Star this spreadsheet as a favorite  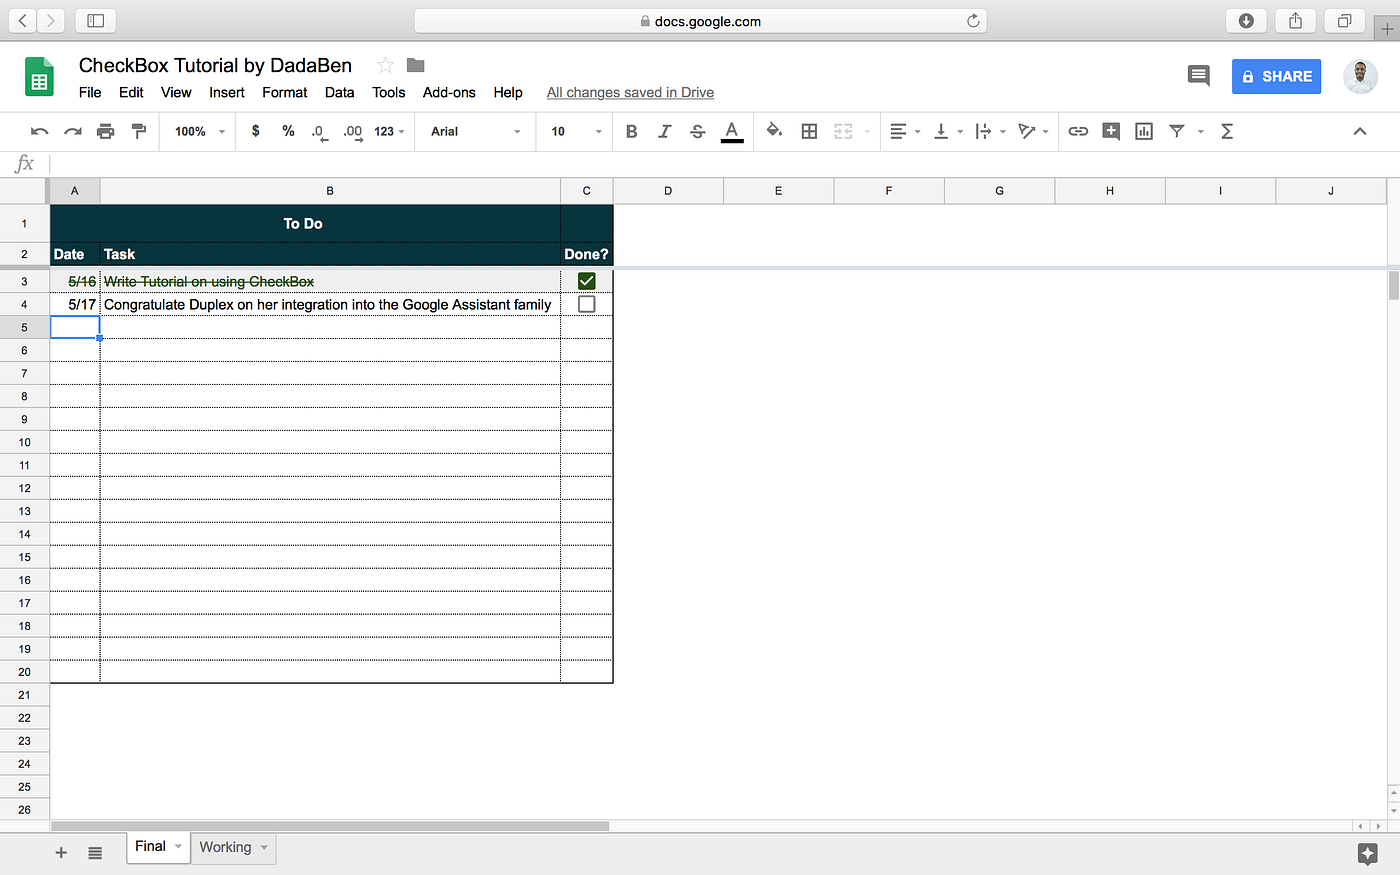tap(385, 64)
